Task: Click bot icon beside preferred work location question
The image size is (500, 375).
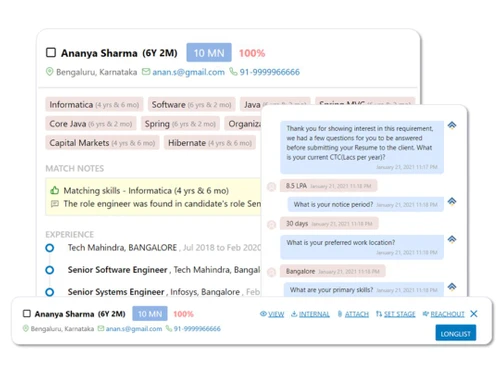Action: tap(452, 239)
